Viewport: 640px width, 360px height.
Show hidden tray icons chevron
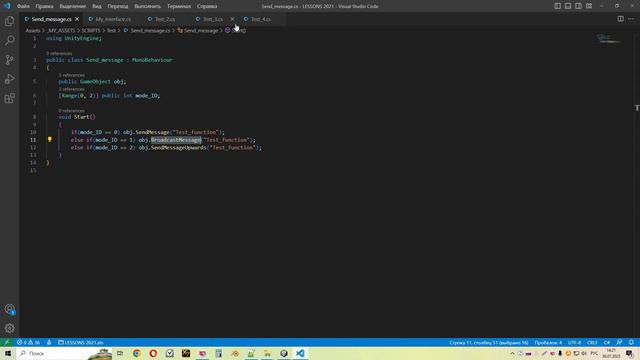[512, 353]
